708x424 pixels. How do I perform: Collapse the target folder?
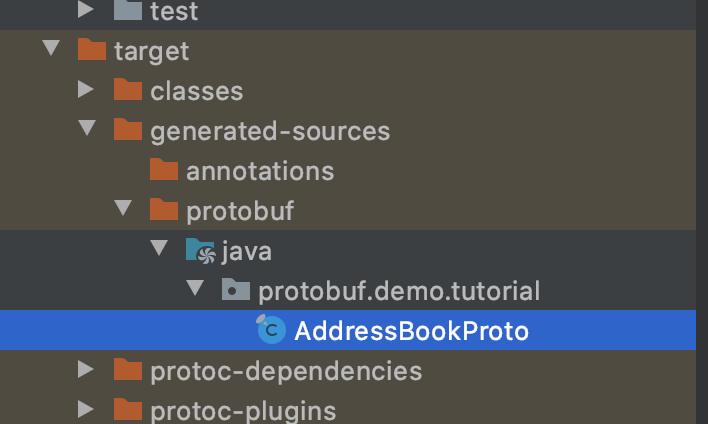click(52, 50)
